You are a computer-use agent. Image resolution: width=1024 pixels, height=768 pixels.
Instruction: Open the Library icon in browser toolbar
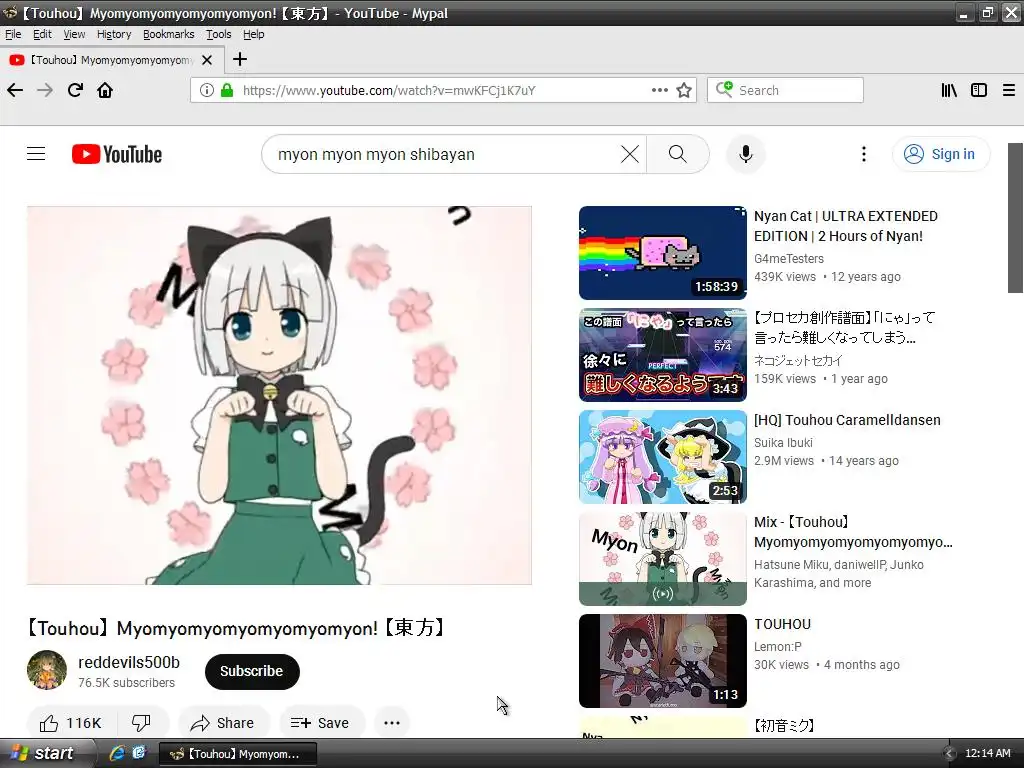(949, 90)
